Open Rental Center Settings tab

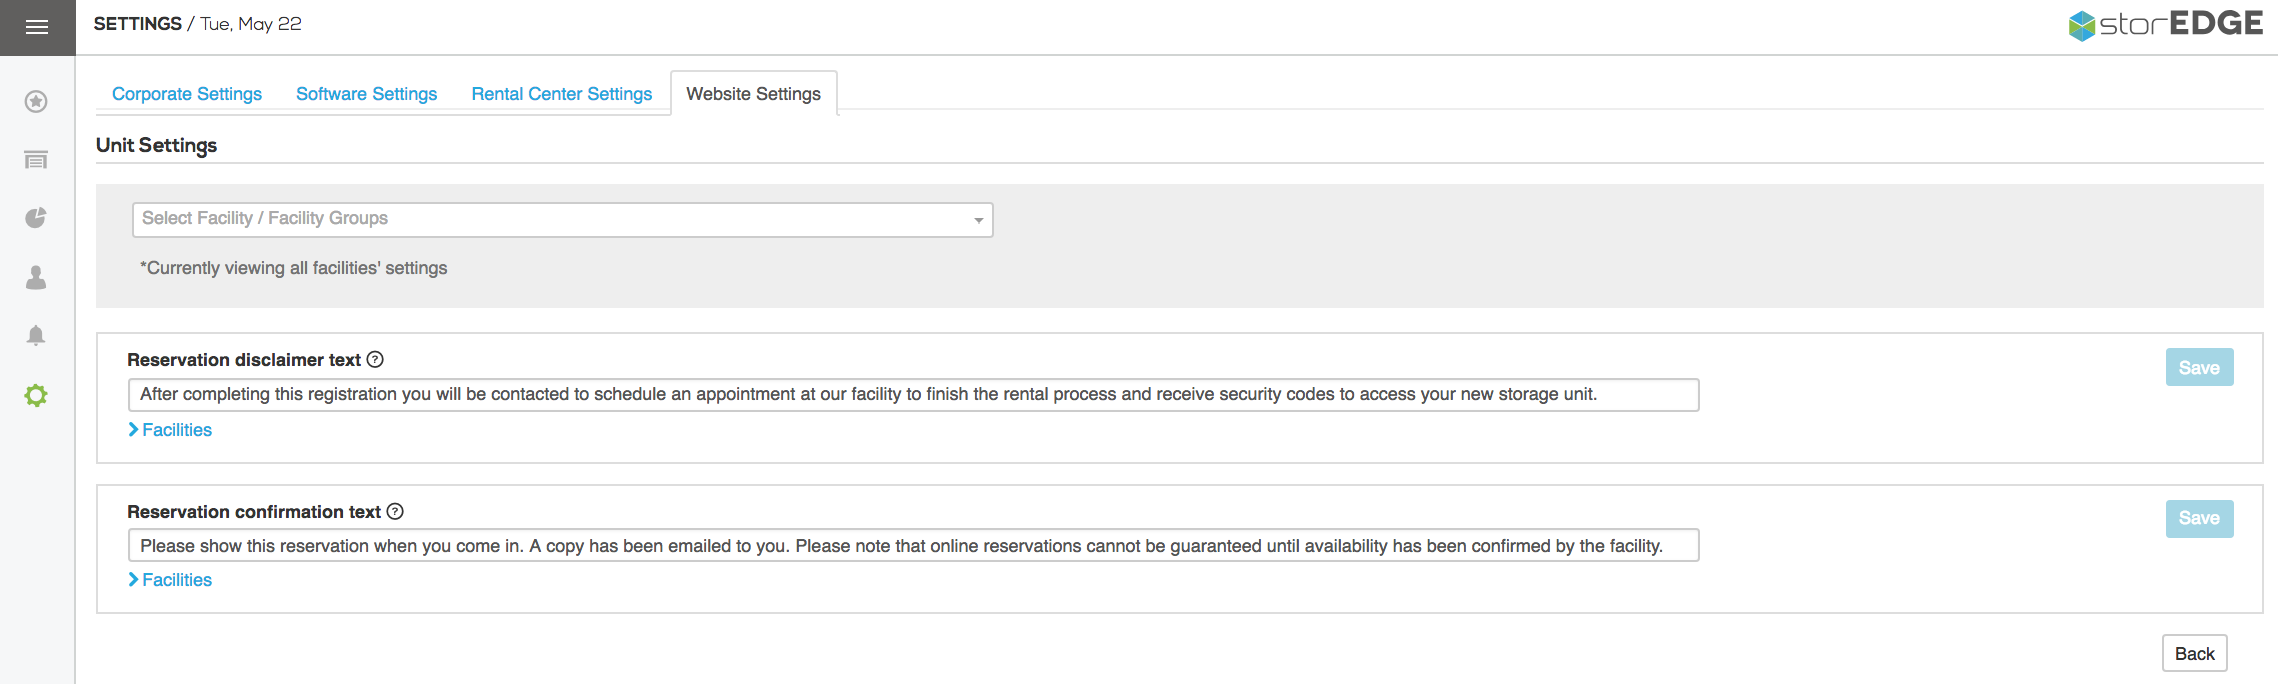coord(561,94)
